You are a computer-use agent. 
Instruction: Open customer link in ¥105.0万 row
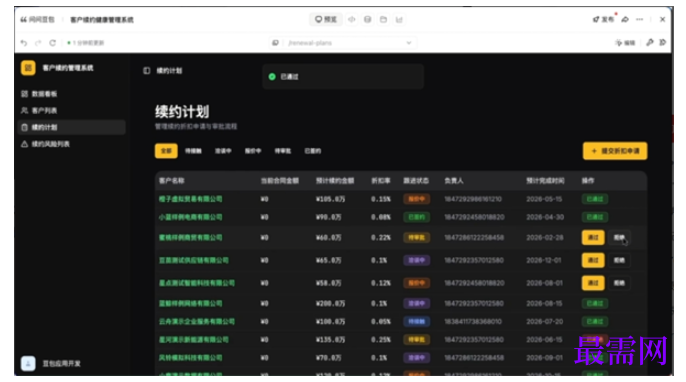tap(190, 199)
